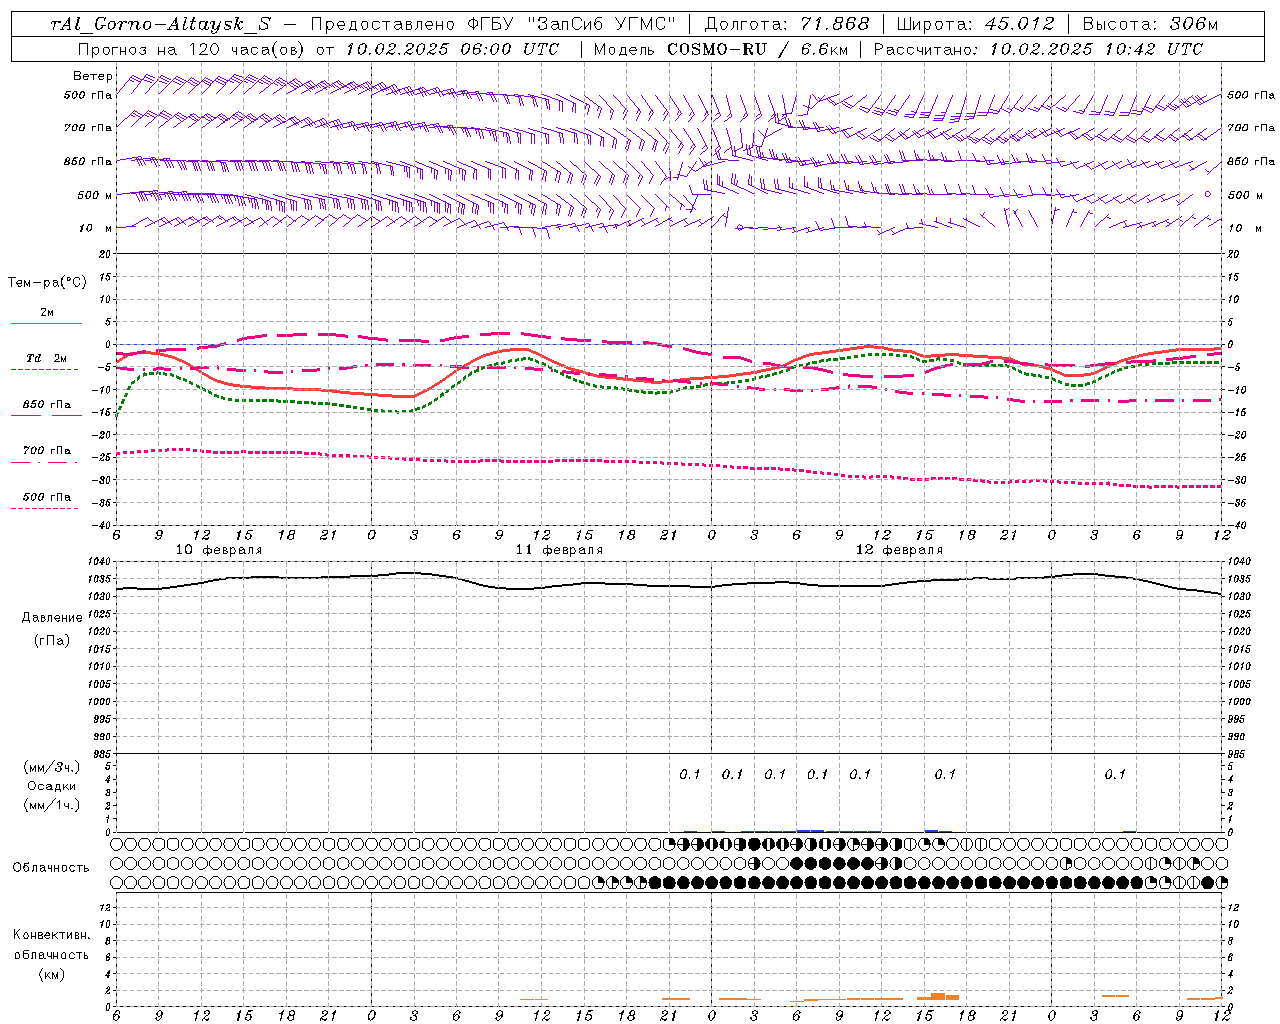Click the 11 февраля date label

[559, 550]
